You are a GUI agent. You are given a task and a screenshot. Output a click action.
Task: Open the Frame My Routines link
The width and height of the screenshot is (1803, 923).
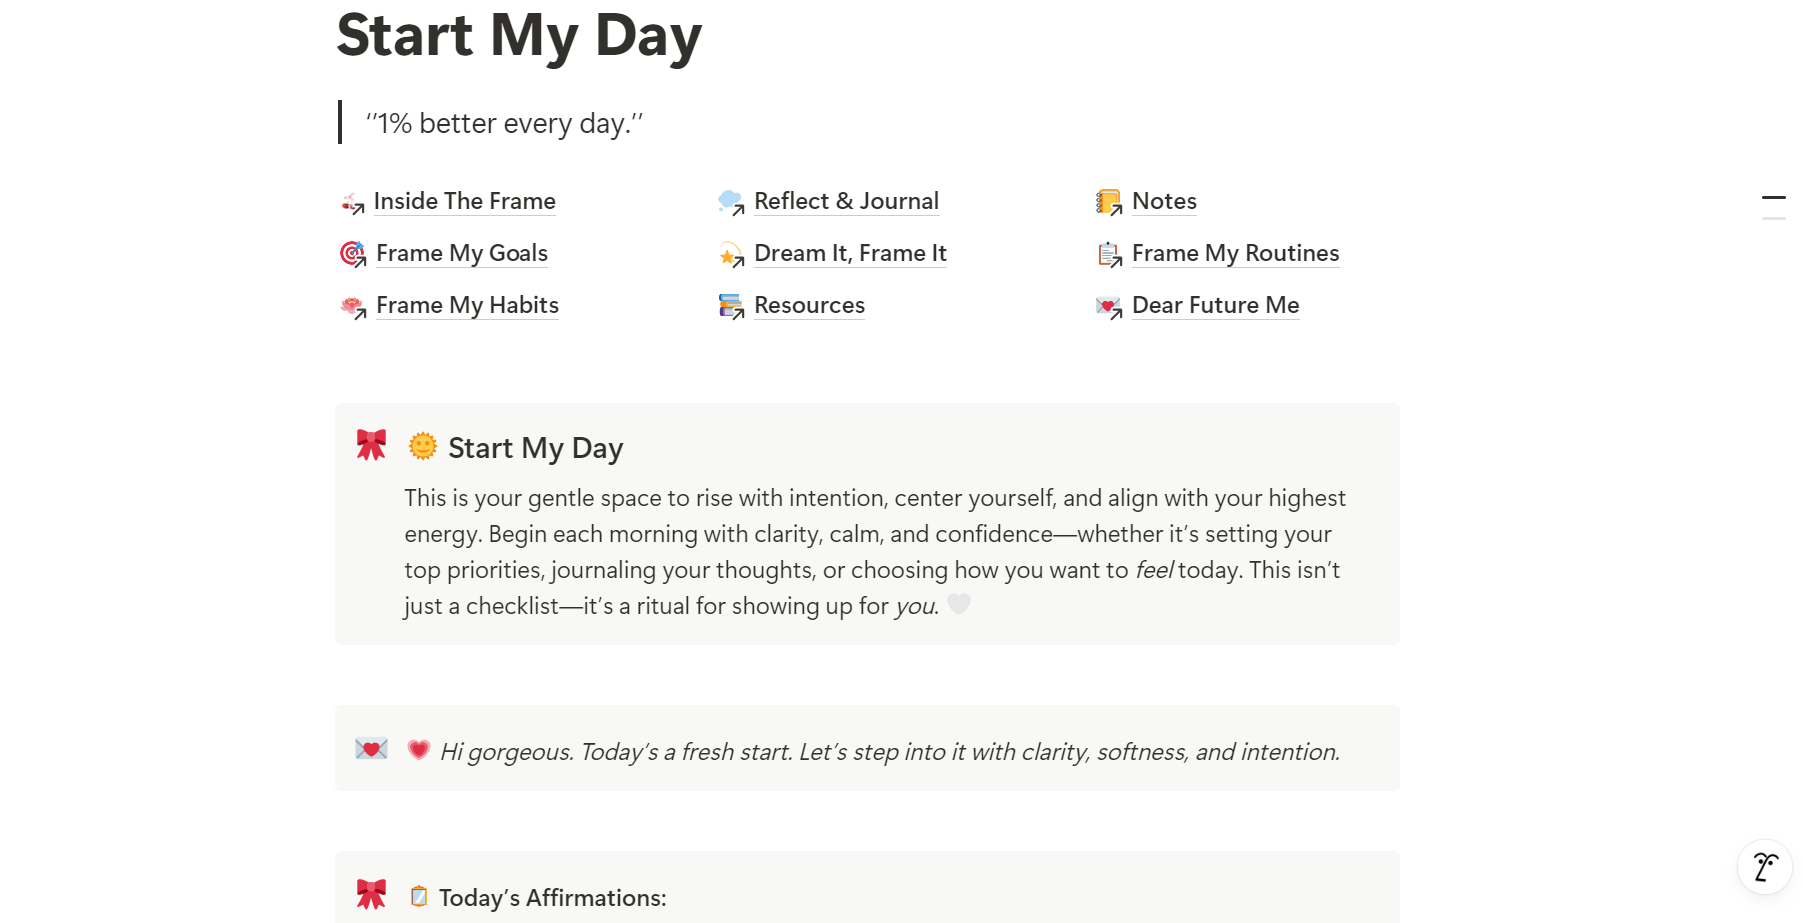(1235, 253)
